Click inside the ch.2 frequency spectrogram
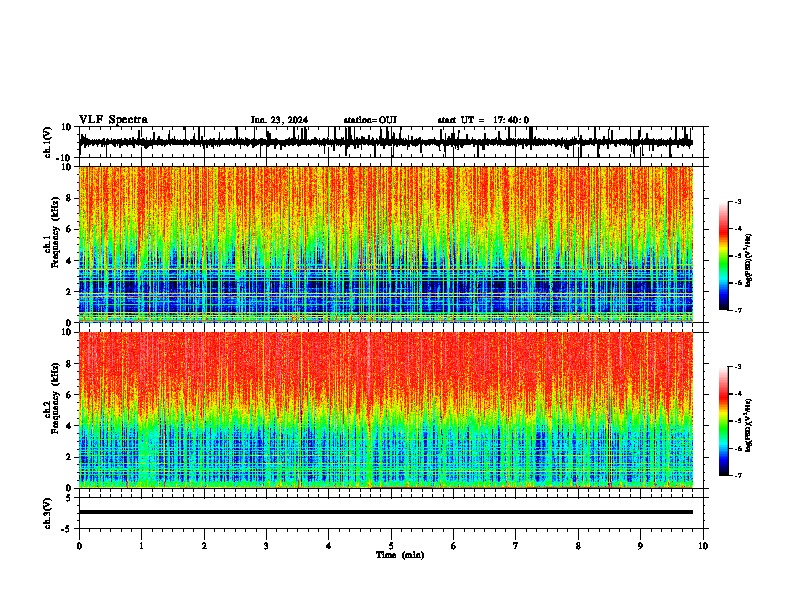Screen dimensions: 792x612 coord(386,410)
